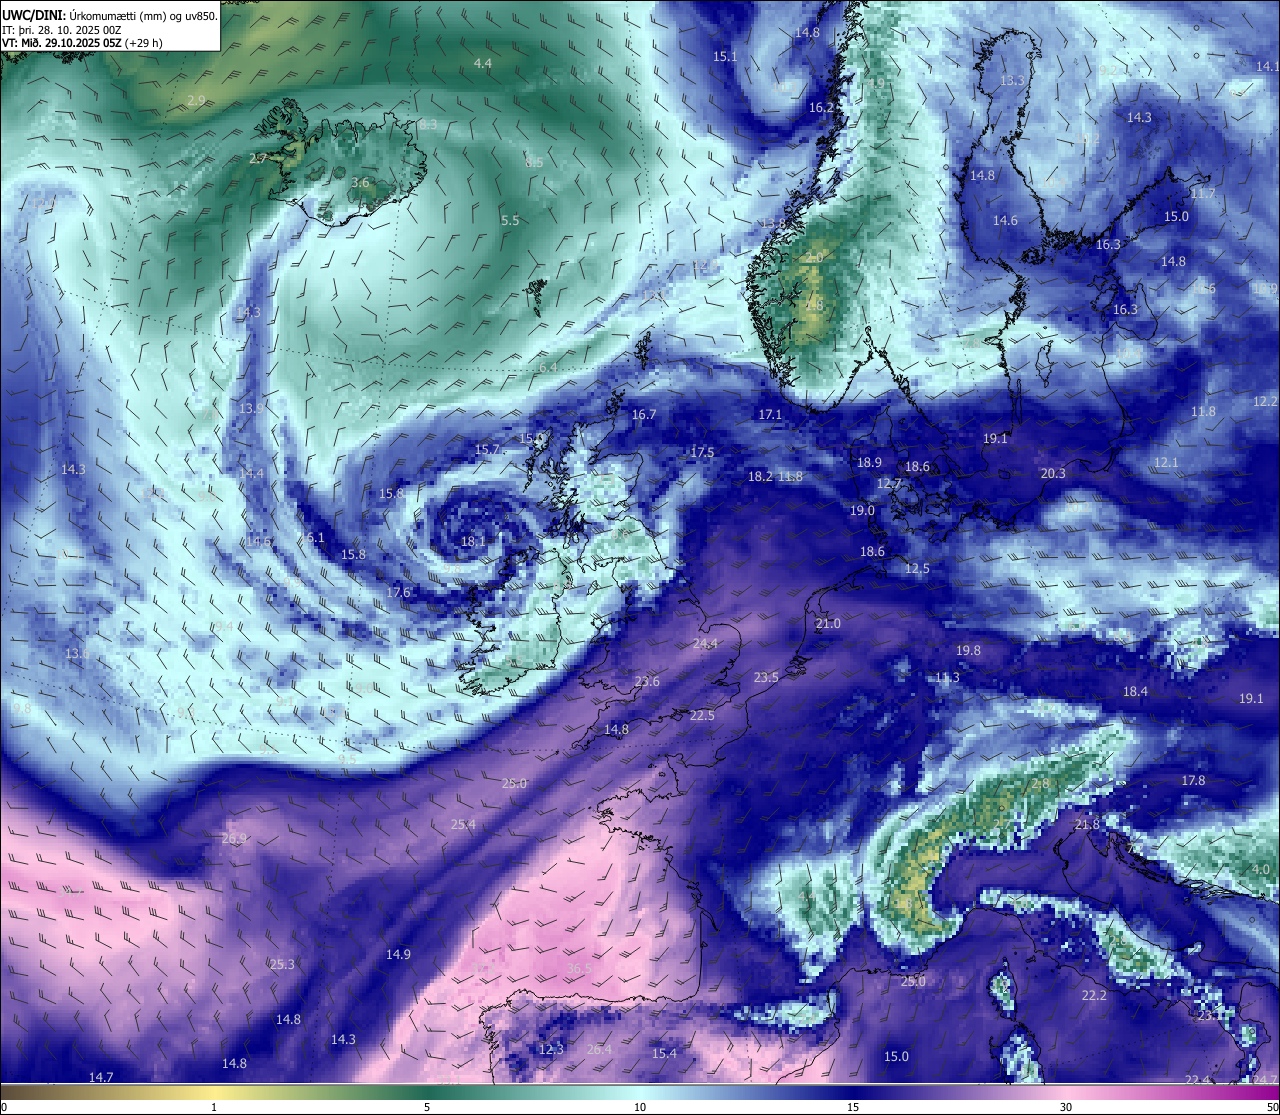This screenshot has height=1115, width=1280.
Task: Click the value '8.5' east of Iceland
Action: point(535,162)
